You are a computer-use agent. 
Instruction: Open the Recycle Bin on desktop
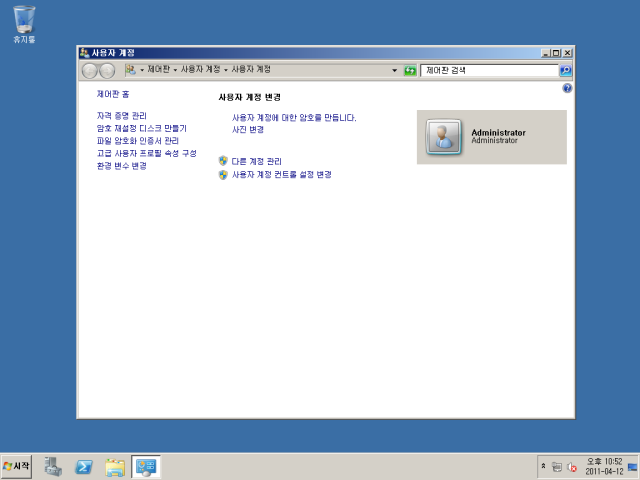[x=24, y=24]
